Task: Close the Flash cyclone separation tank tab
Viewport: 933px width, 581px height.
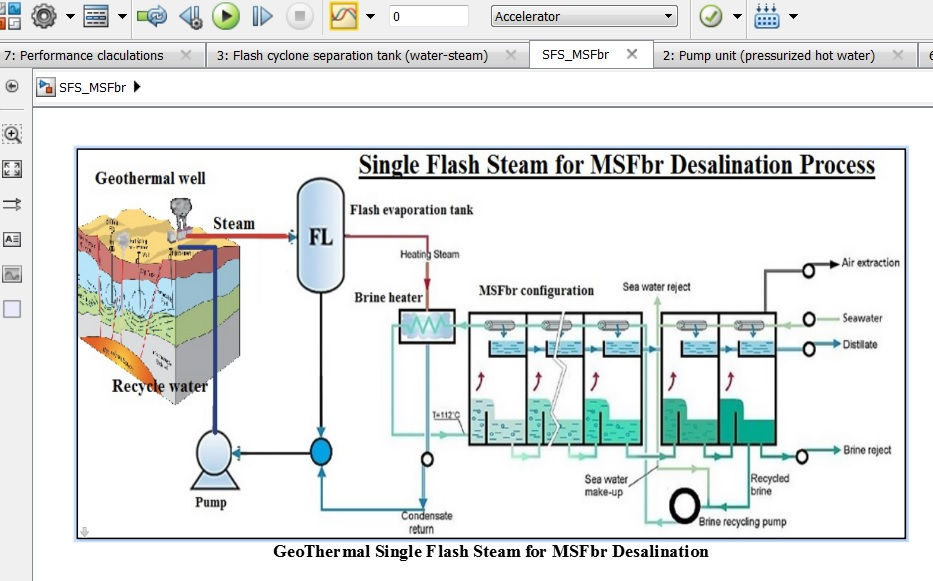Action: tap(511, 55)
